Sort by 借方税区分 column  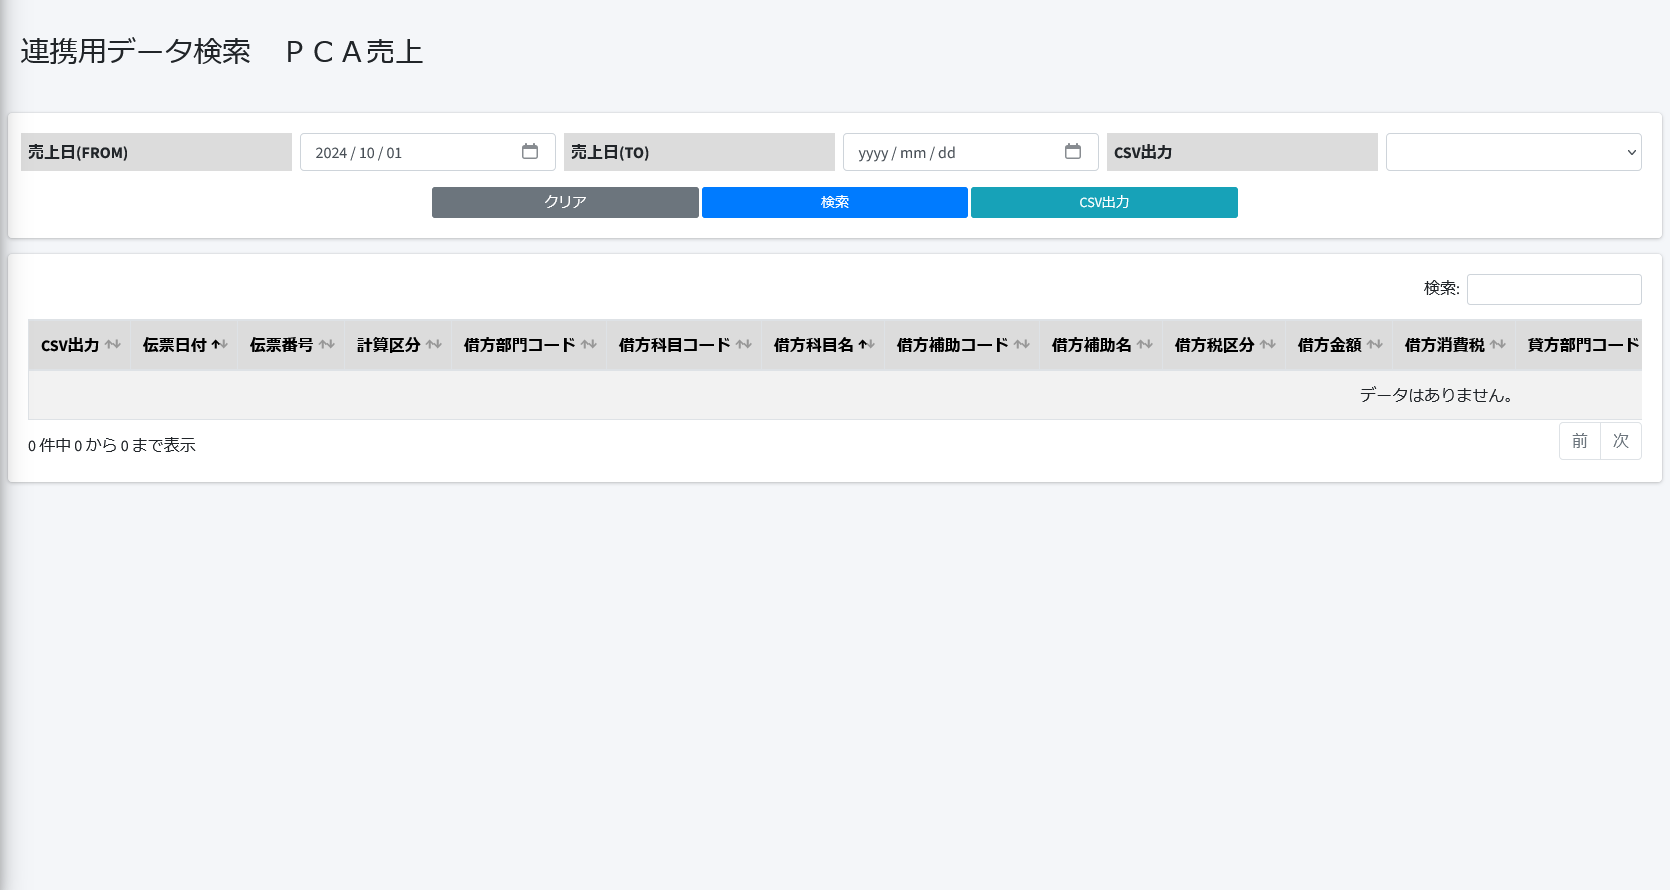pyautogui.click(x=1224, y=345)
